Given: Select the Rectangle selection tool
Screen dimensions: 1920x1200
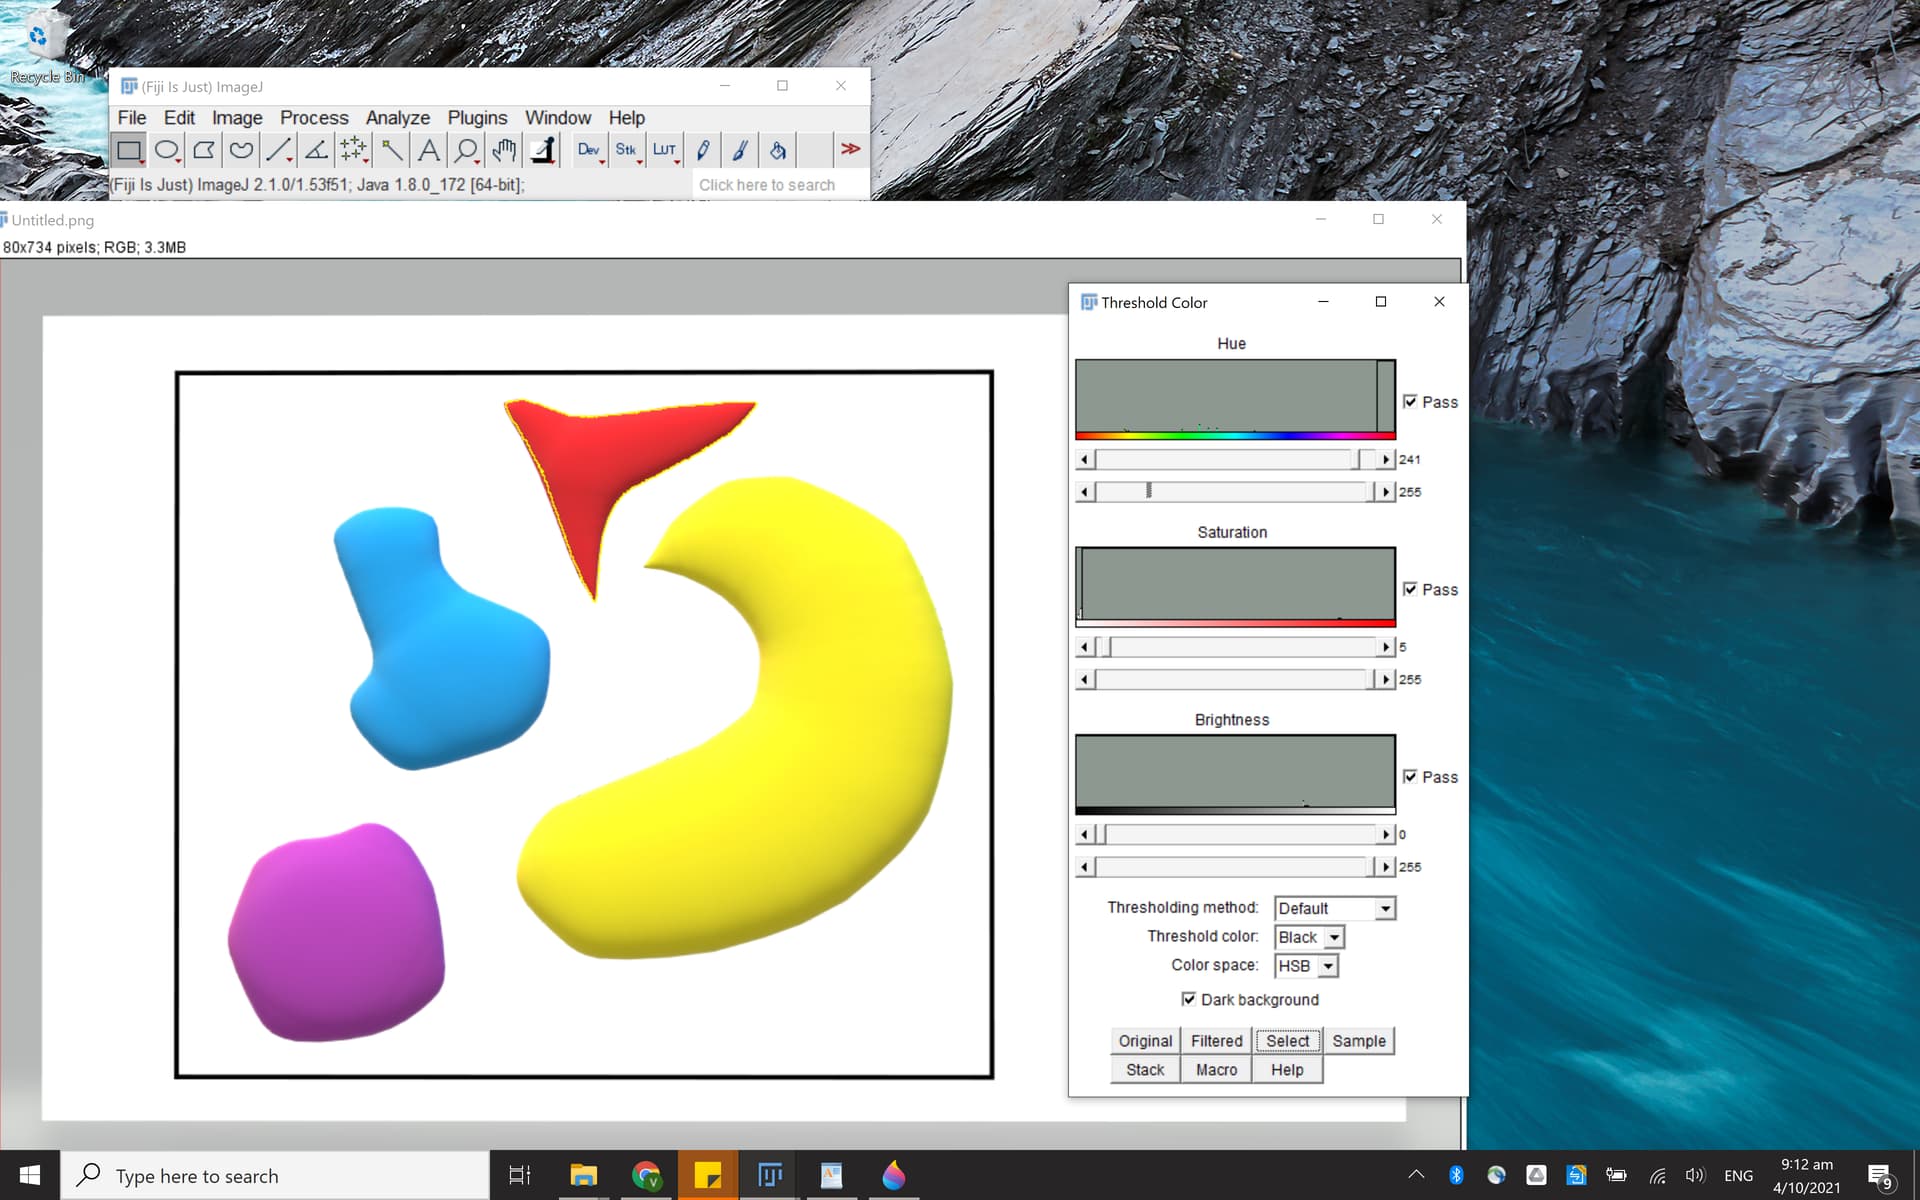Looking at the screenshot, I should (129, 150).
